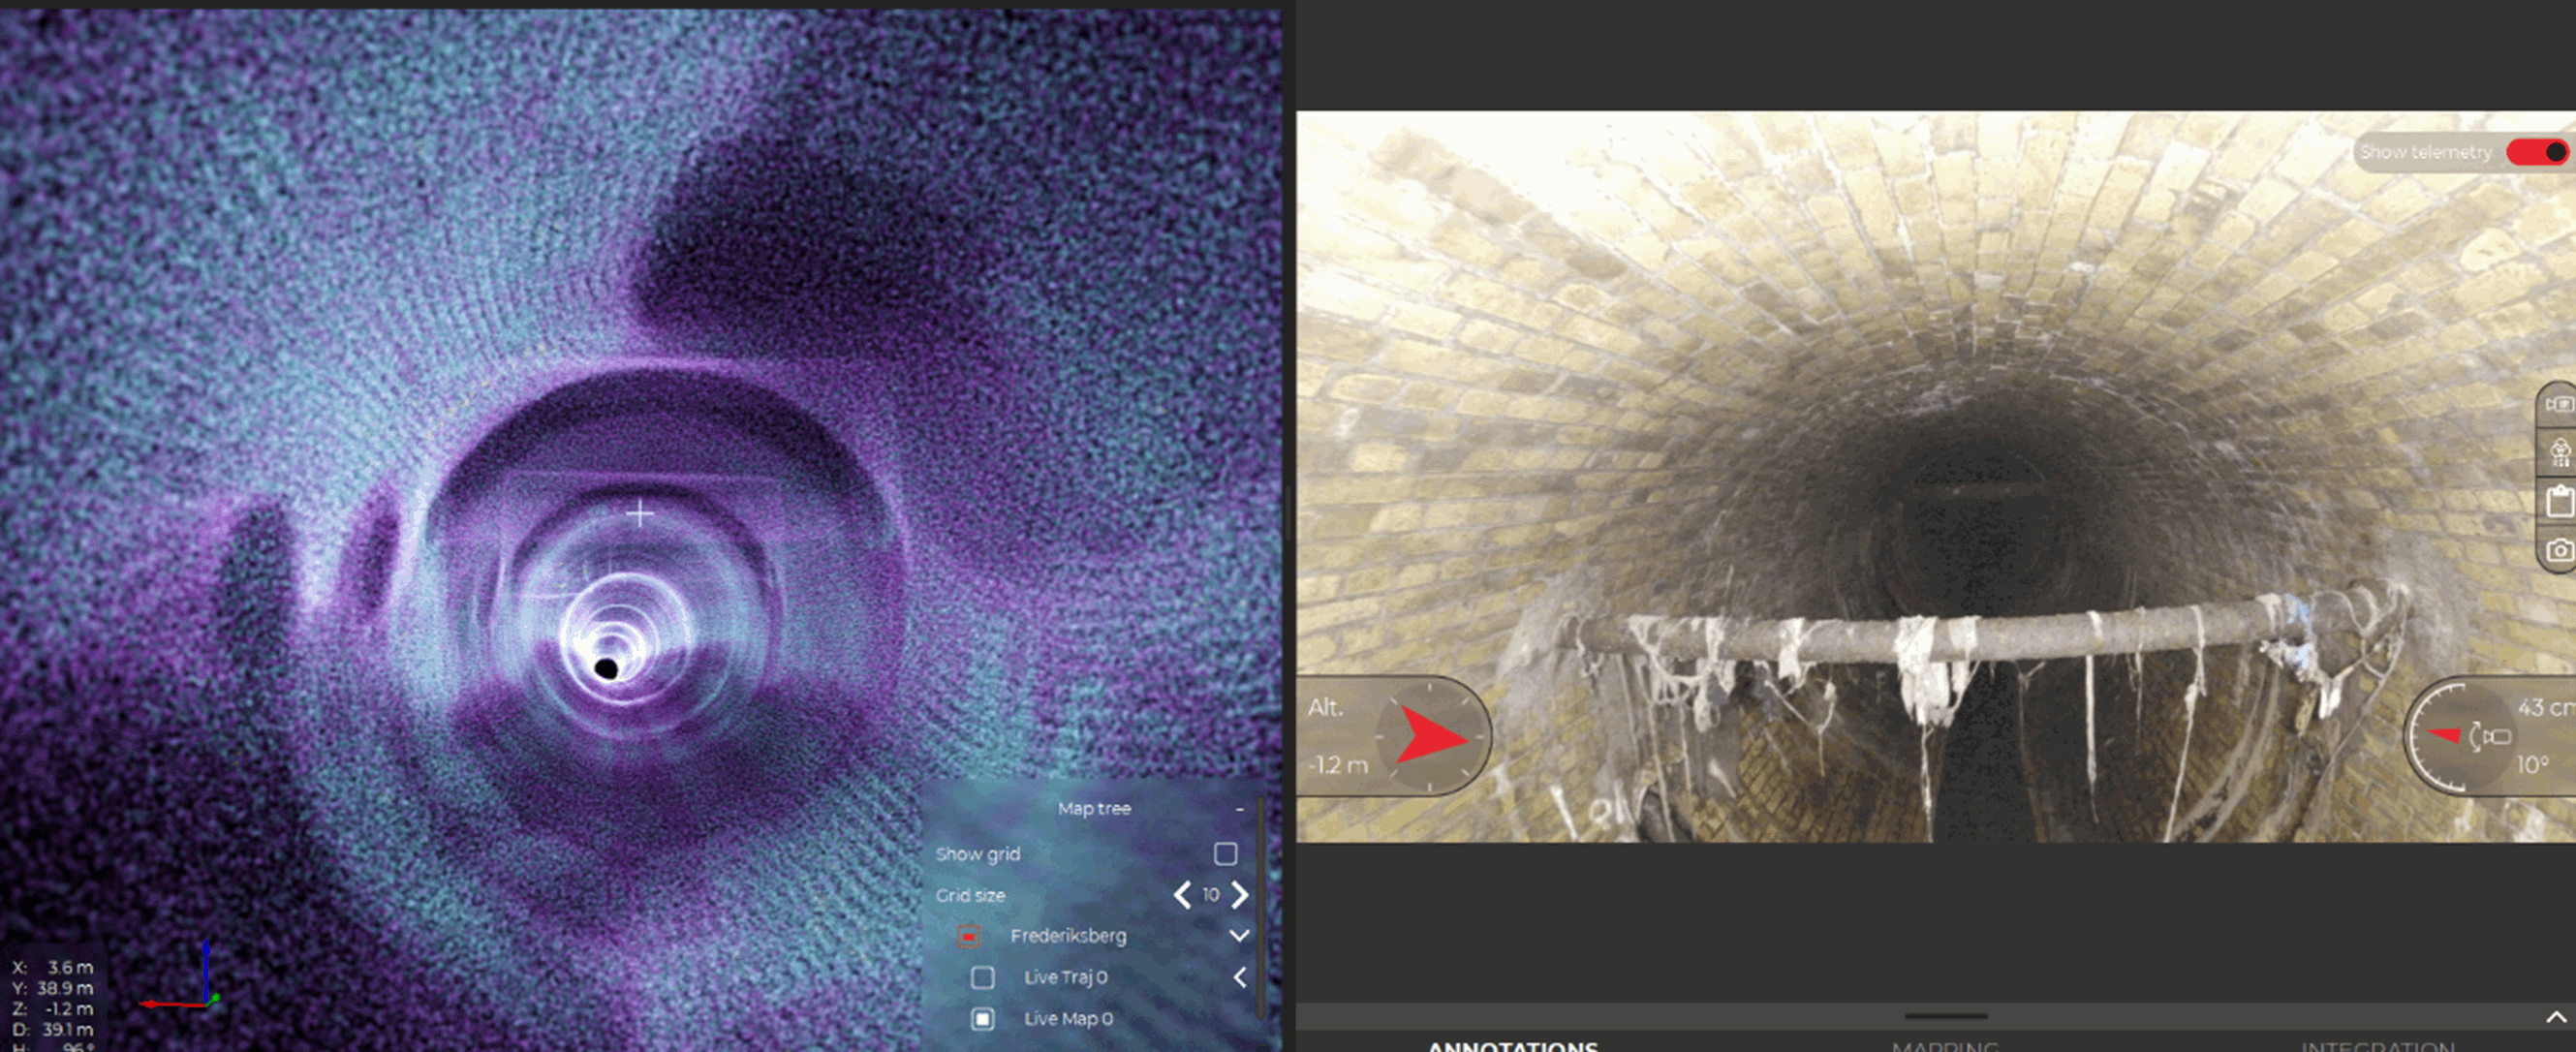This screenshot has width=2576, height=1052.
Task: Take a snapshot with camera icon
Action: (2560, 550)
